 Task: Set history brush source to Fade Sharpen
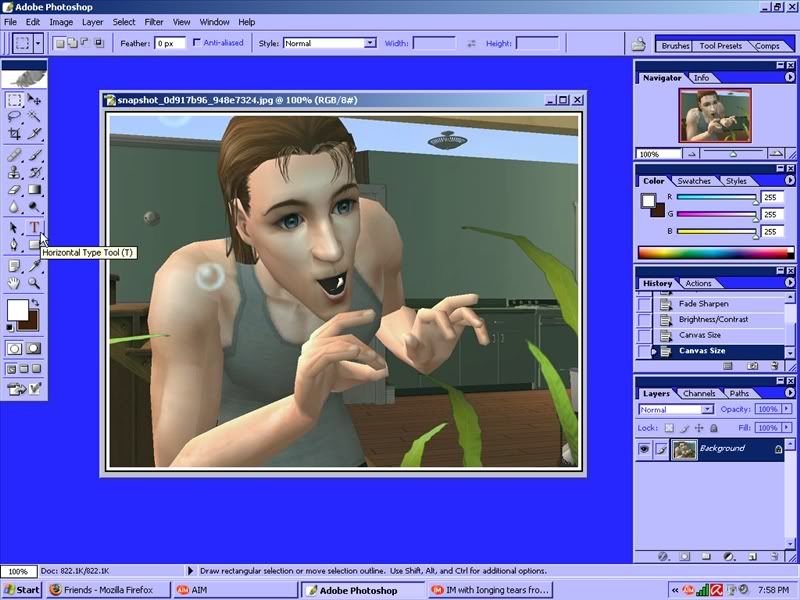(x=644, y=304)
